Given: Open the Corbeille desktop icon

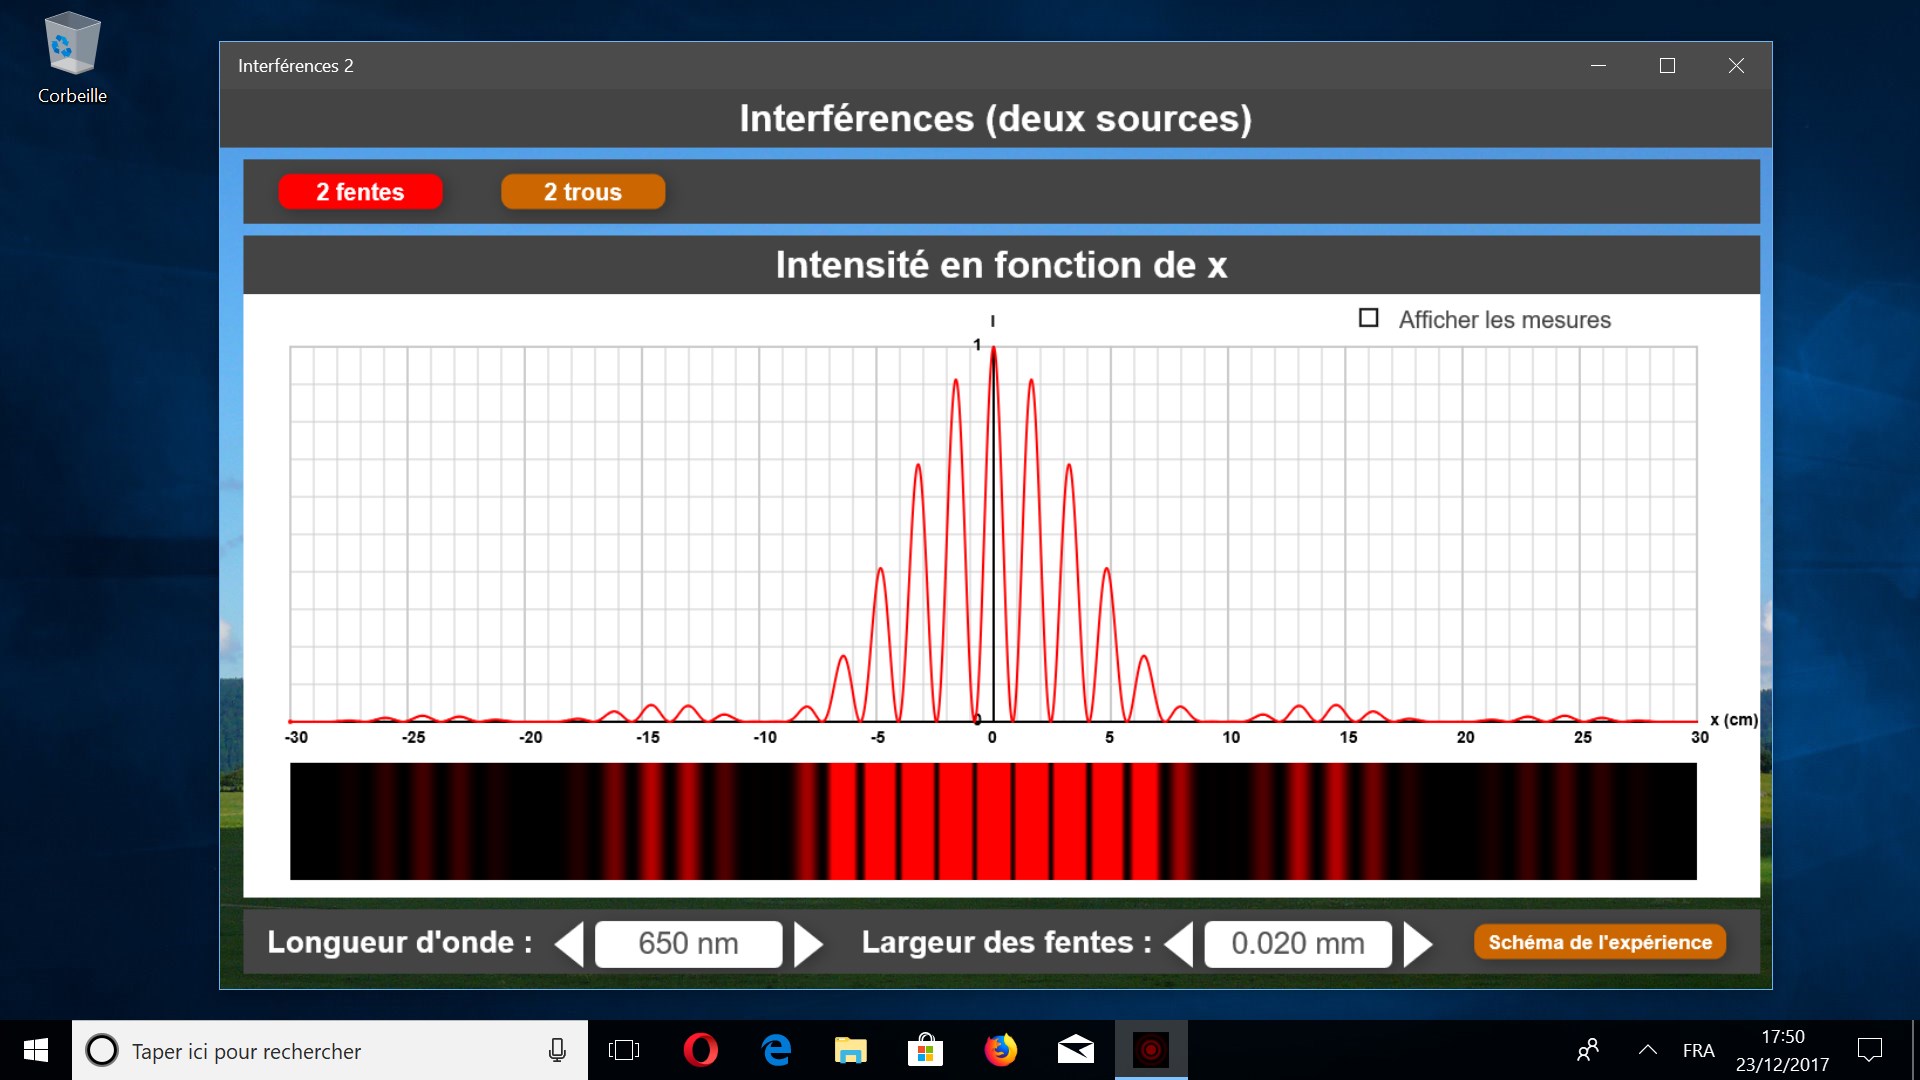Looking at the screenshot, I should pyautogui.click(x=72, y=58).
